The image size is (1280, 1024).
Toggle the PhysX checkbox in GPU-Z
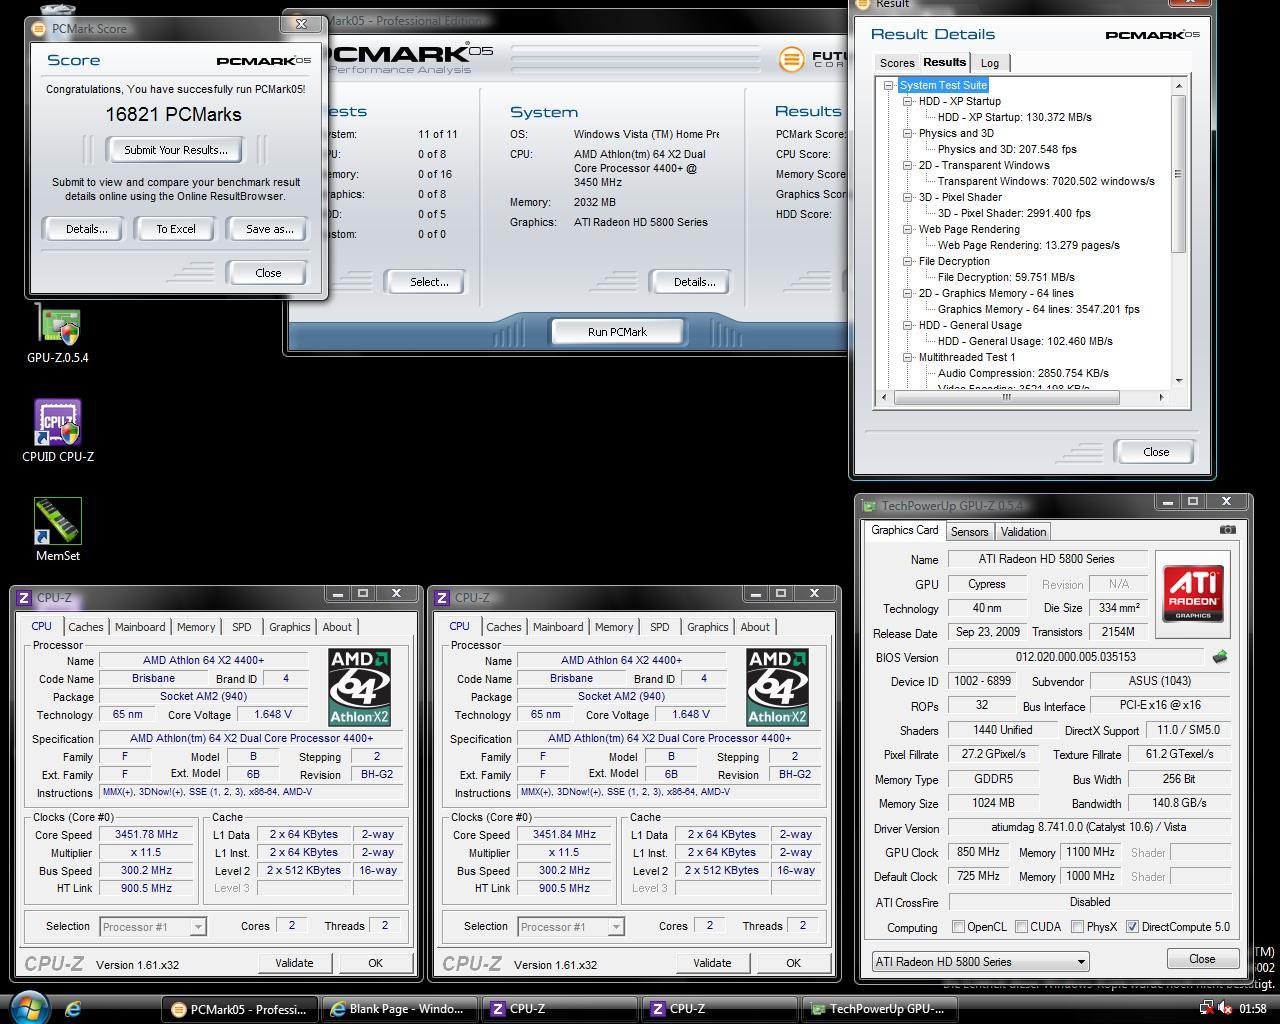click(x=1077, y=927)
